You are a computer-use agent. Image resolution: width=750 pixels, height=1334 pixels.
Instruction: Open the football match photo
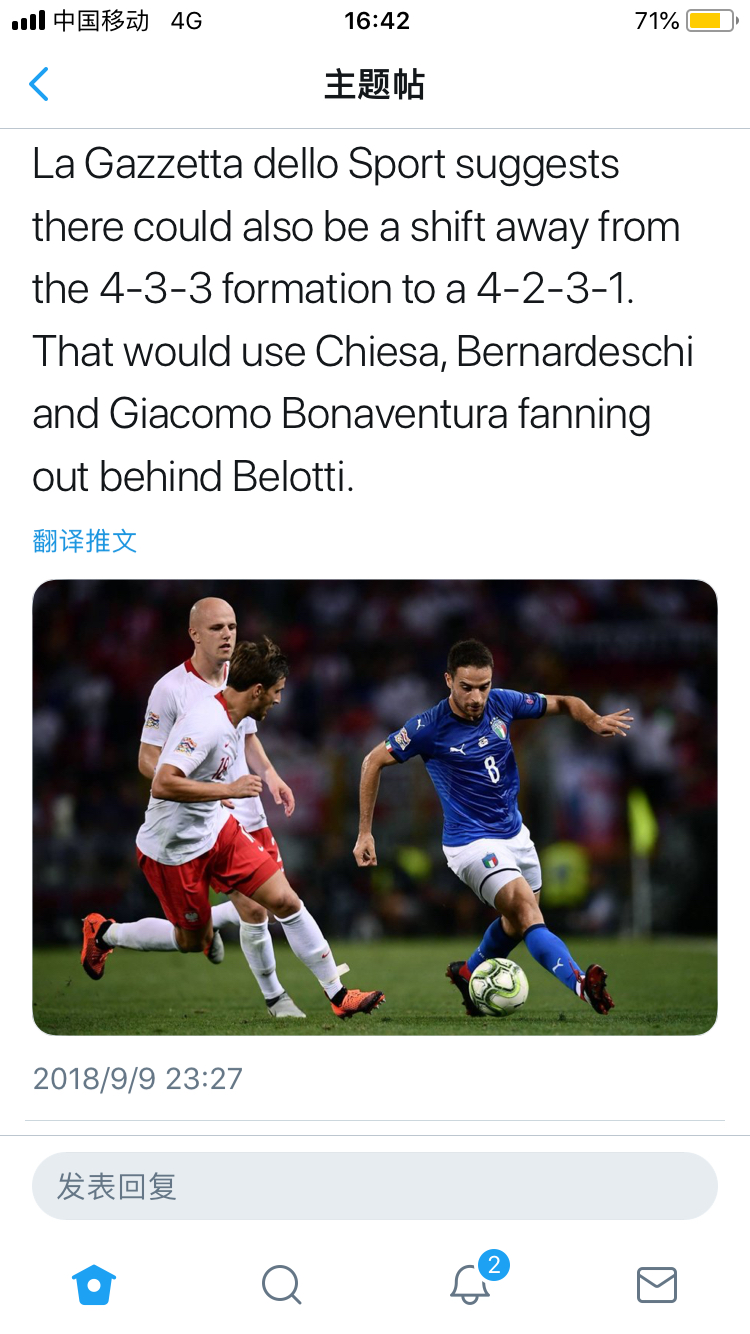pyautogui.click(x=375, y=807)
